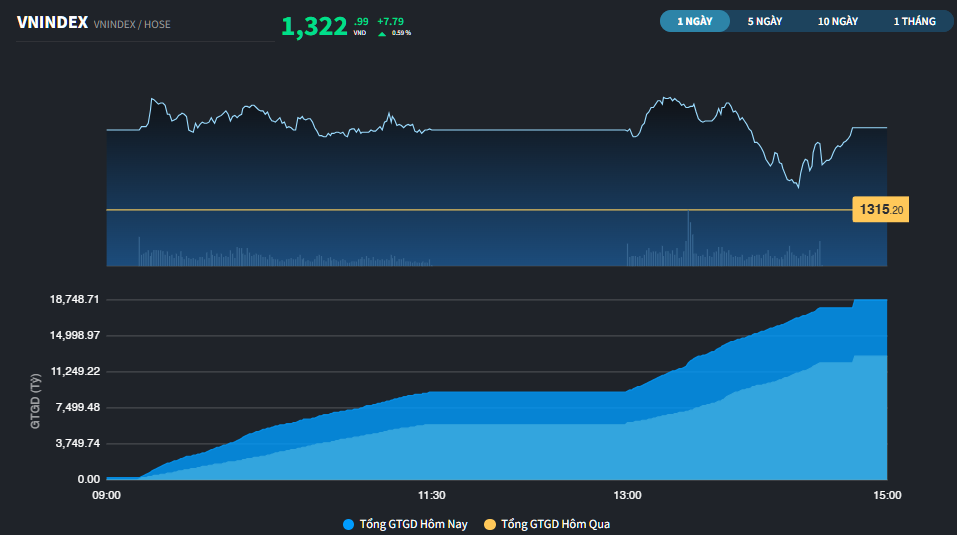Click the VNINDEX title heading

coord(52,23)
